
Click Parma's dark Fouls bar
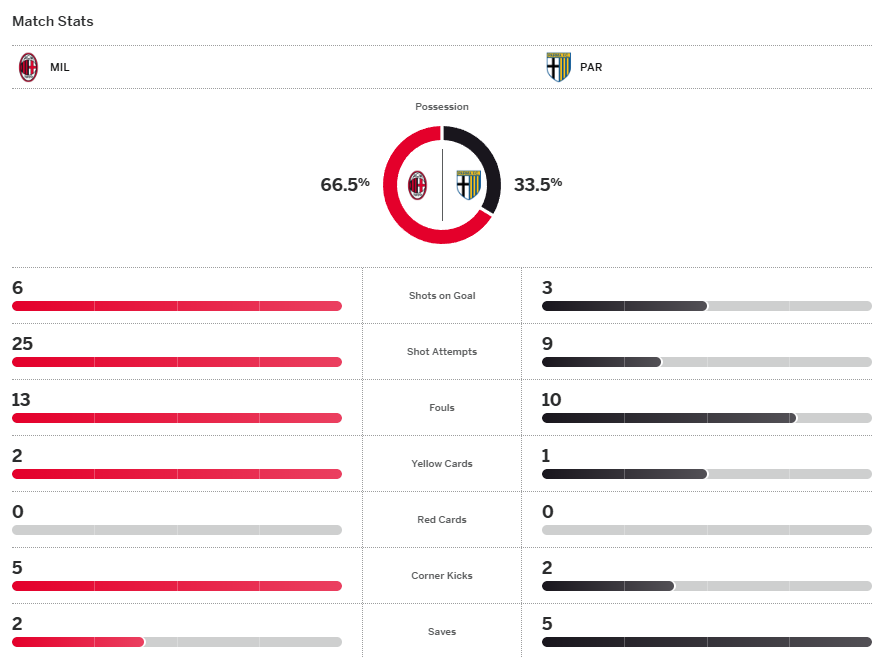[x=668, y=418]
